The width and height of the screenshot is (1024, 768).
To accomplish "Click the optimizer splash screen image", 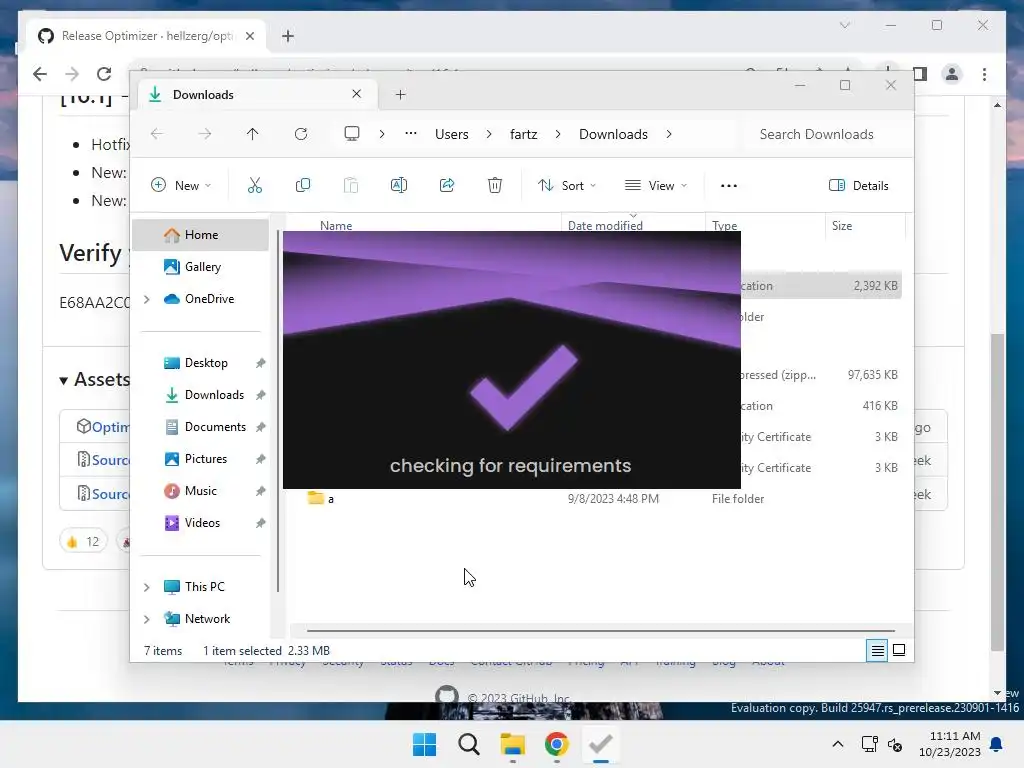I will click(511, 360).
